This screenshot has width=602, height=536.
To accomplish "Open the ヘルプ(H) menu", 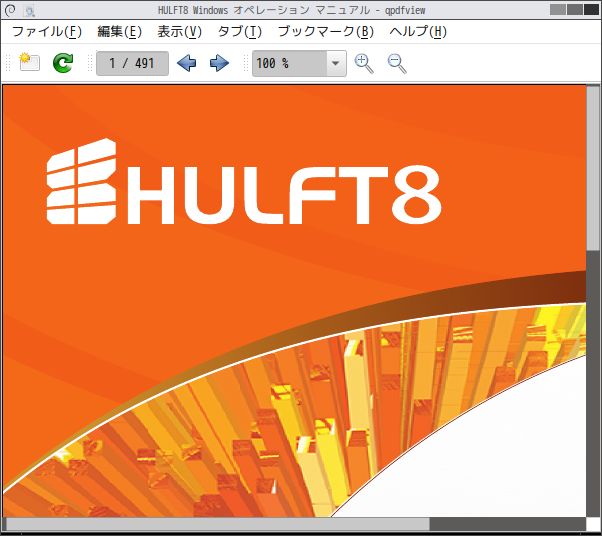I will [418, 31].
